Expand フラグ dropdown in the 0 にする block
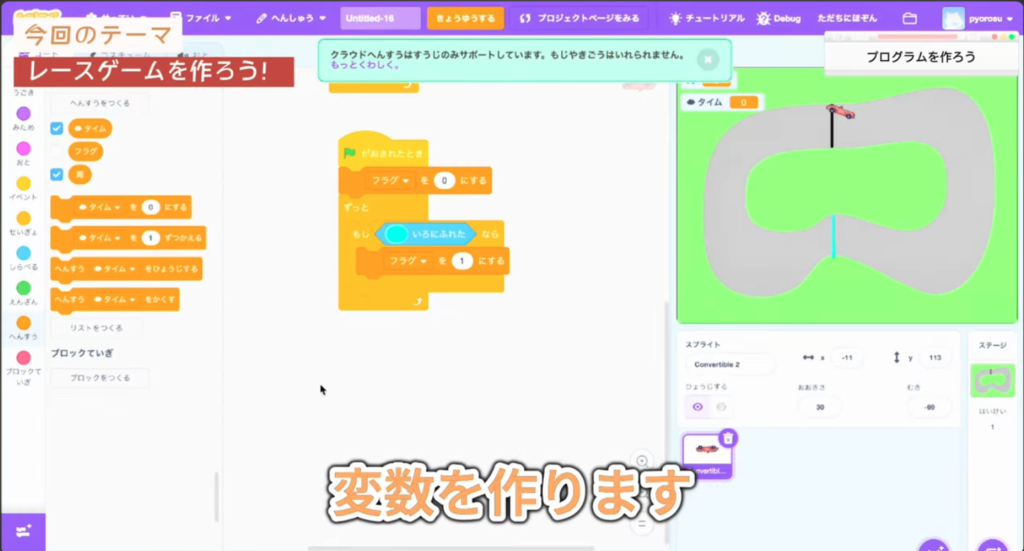 [407, 181]
